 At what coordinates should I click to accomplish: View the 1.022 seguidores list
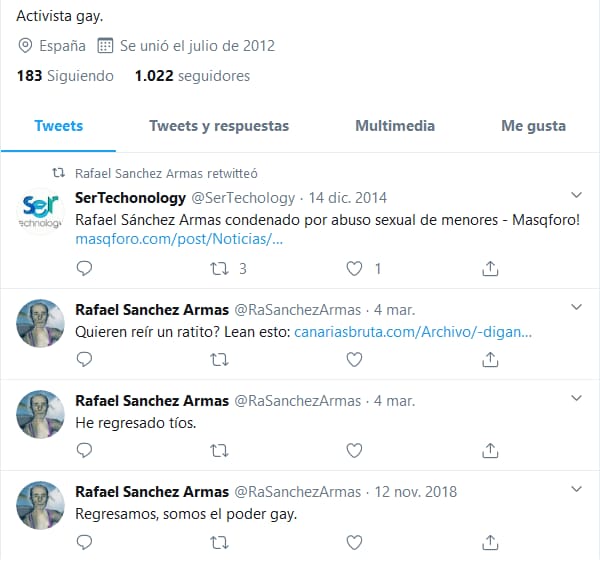192,76
